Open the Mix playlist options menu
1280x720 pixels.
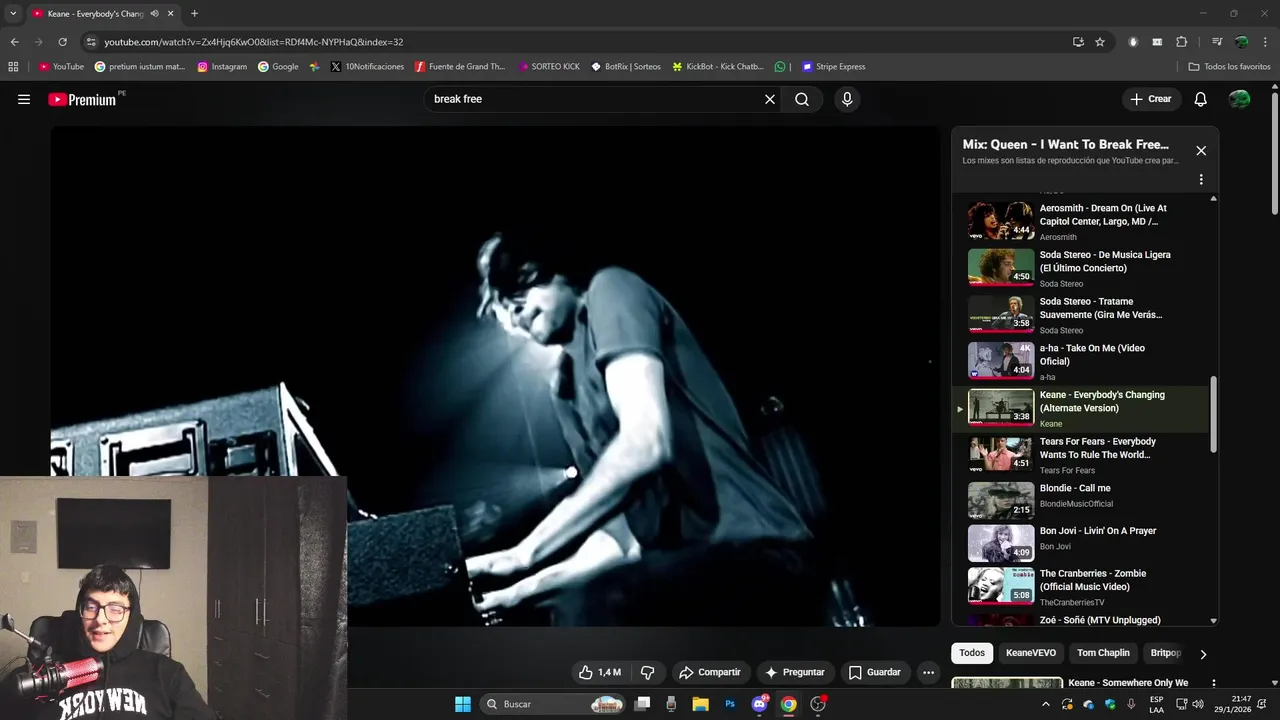point(1201,180)
